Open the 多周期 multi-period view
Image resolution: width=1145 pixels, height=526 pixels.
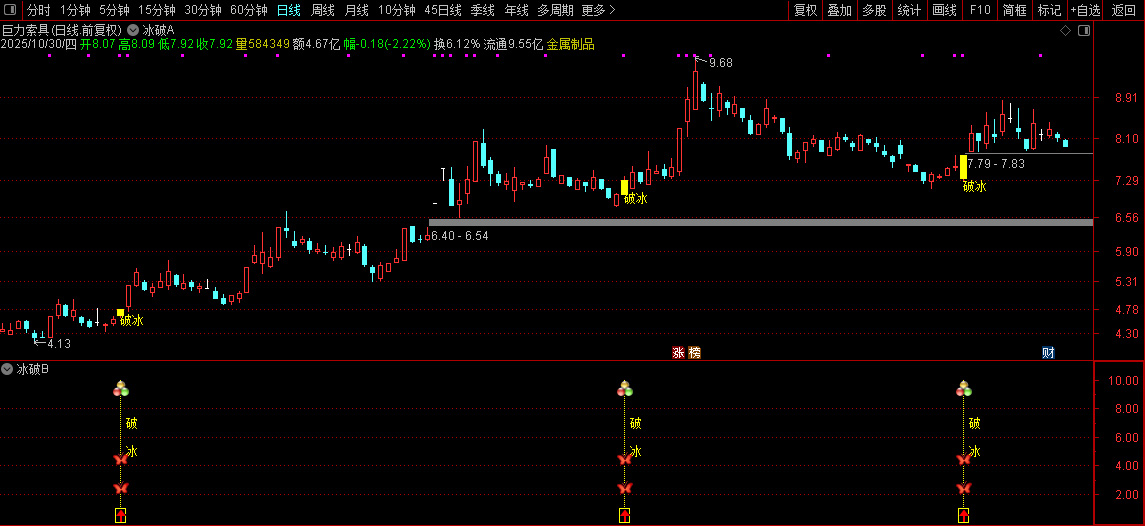pos(555,10)
